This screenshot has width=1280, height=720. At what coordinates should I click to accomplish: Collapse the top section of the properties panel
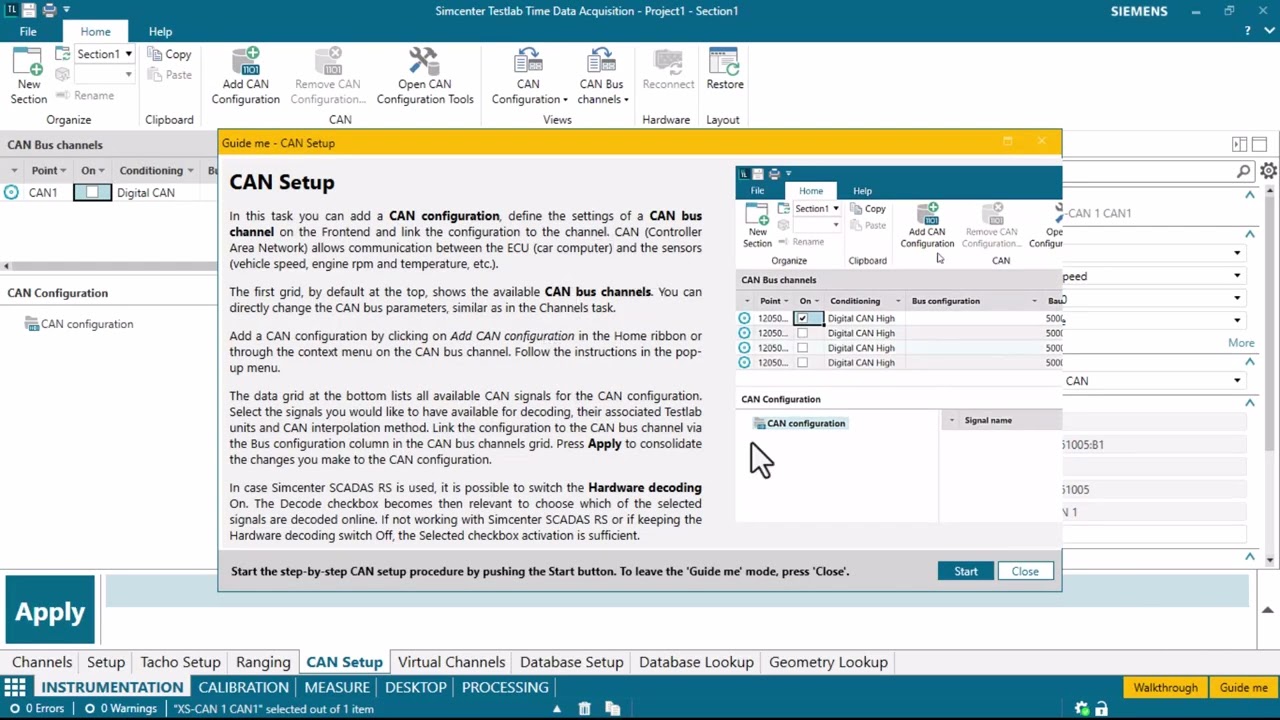[1250, 195]
